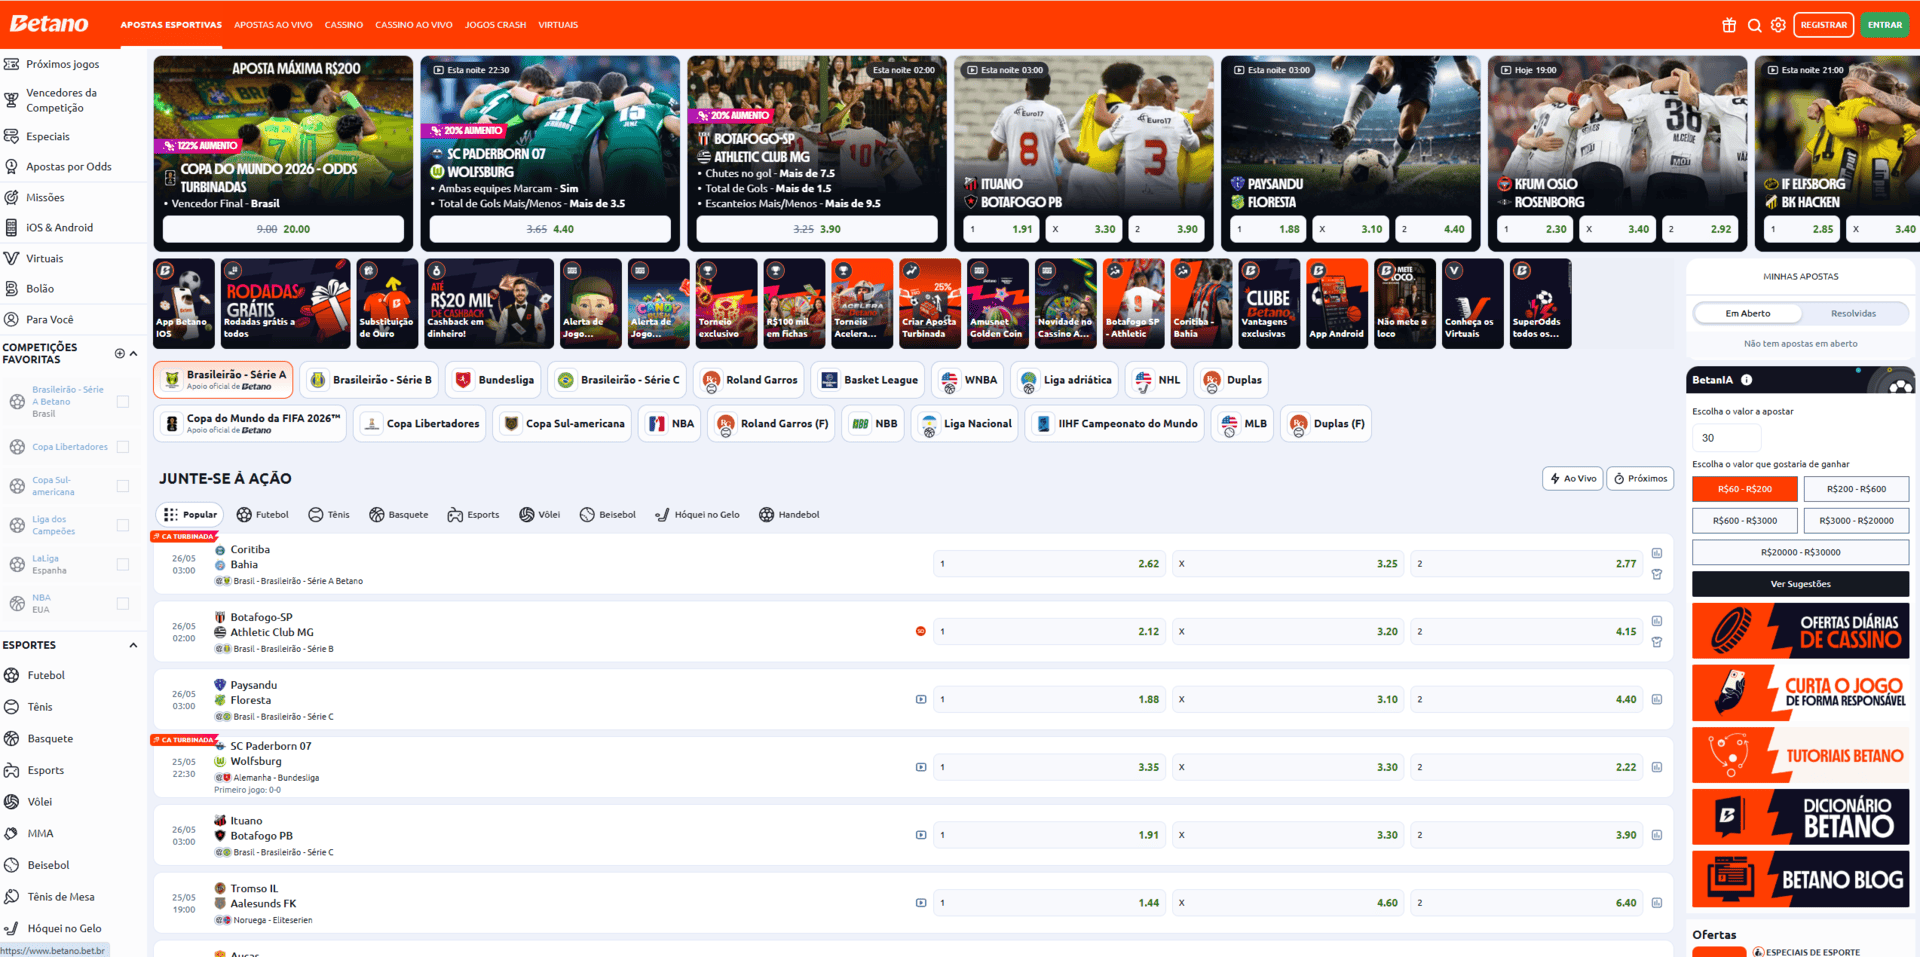Open Vencedores da Competição sidebar item
Viewport: 1920px width, 957px height.
tap(61, 100)
